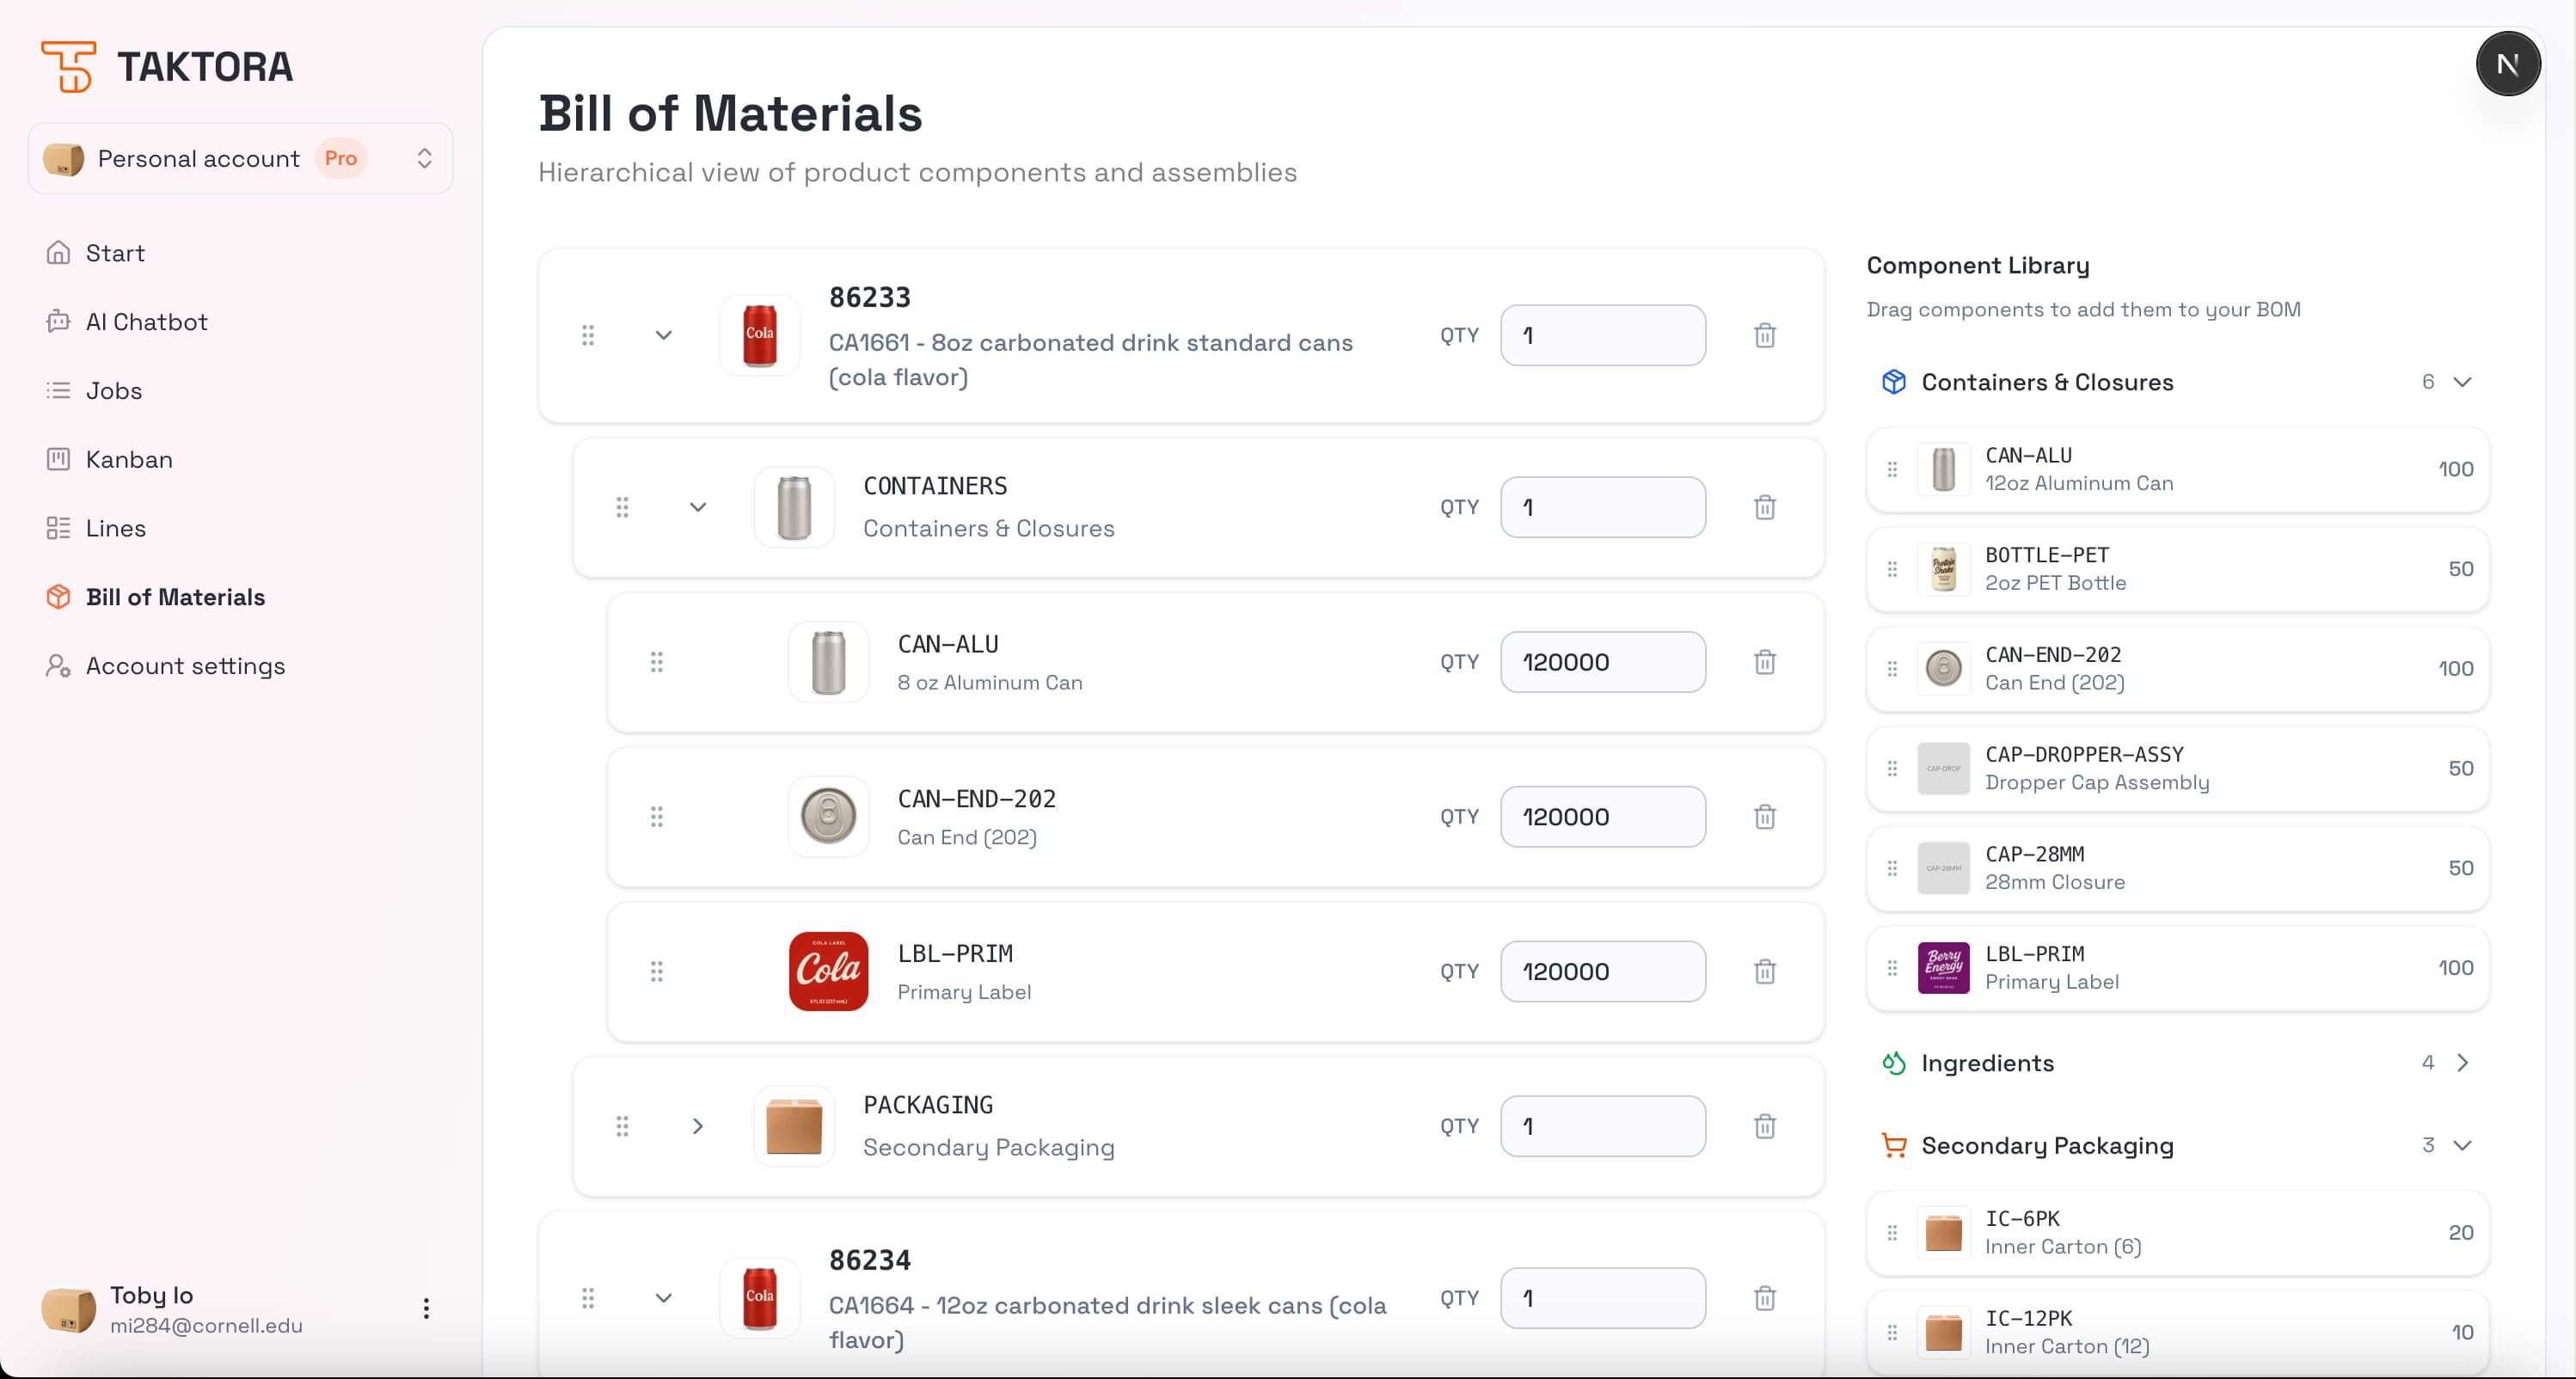Image resolution: width=2576 pixels, height=1379 pixels.
Task: Click QTY field of CAN-END-202
Action: click(x=1602, y=817)
